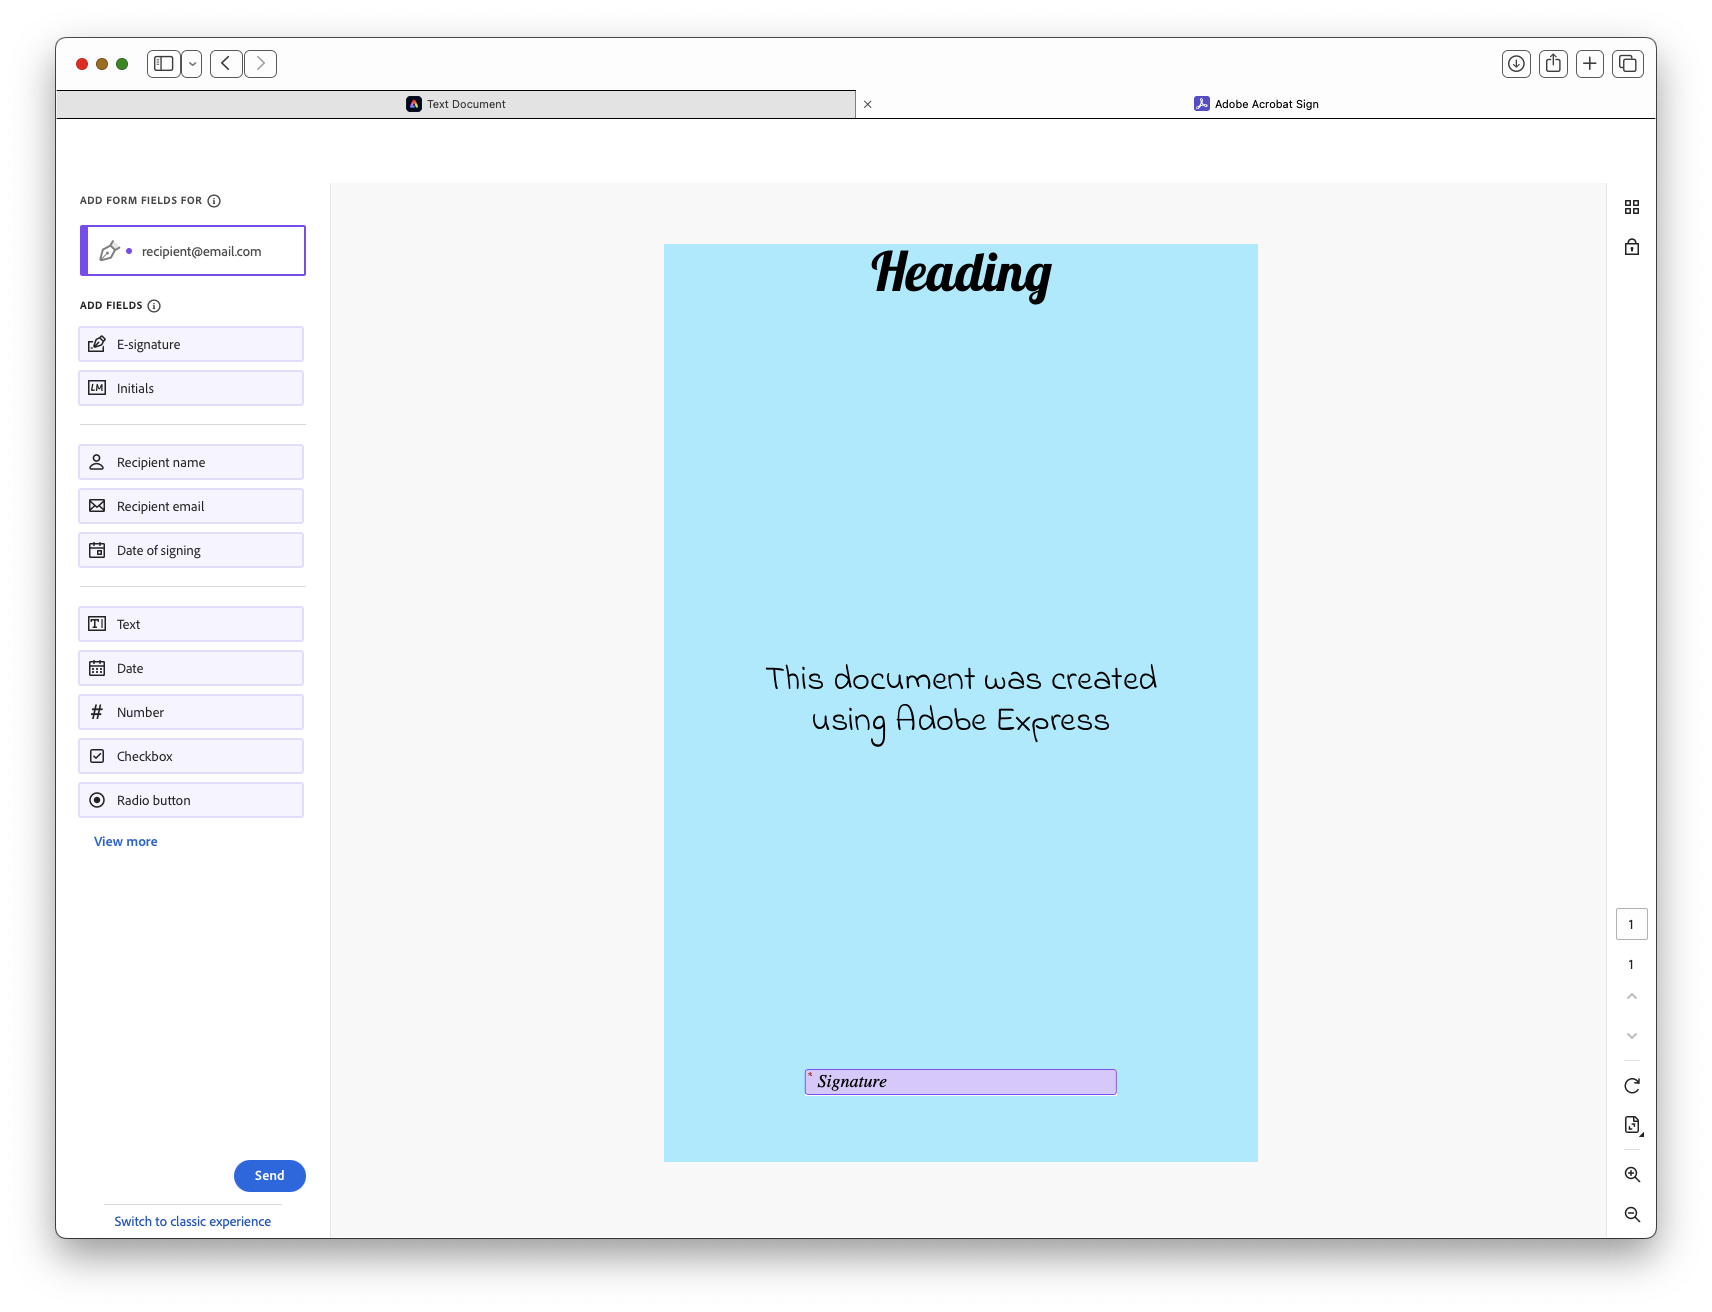Click the rotate/refresh icon

[x=1632, y=1086]
